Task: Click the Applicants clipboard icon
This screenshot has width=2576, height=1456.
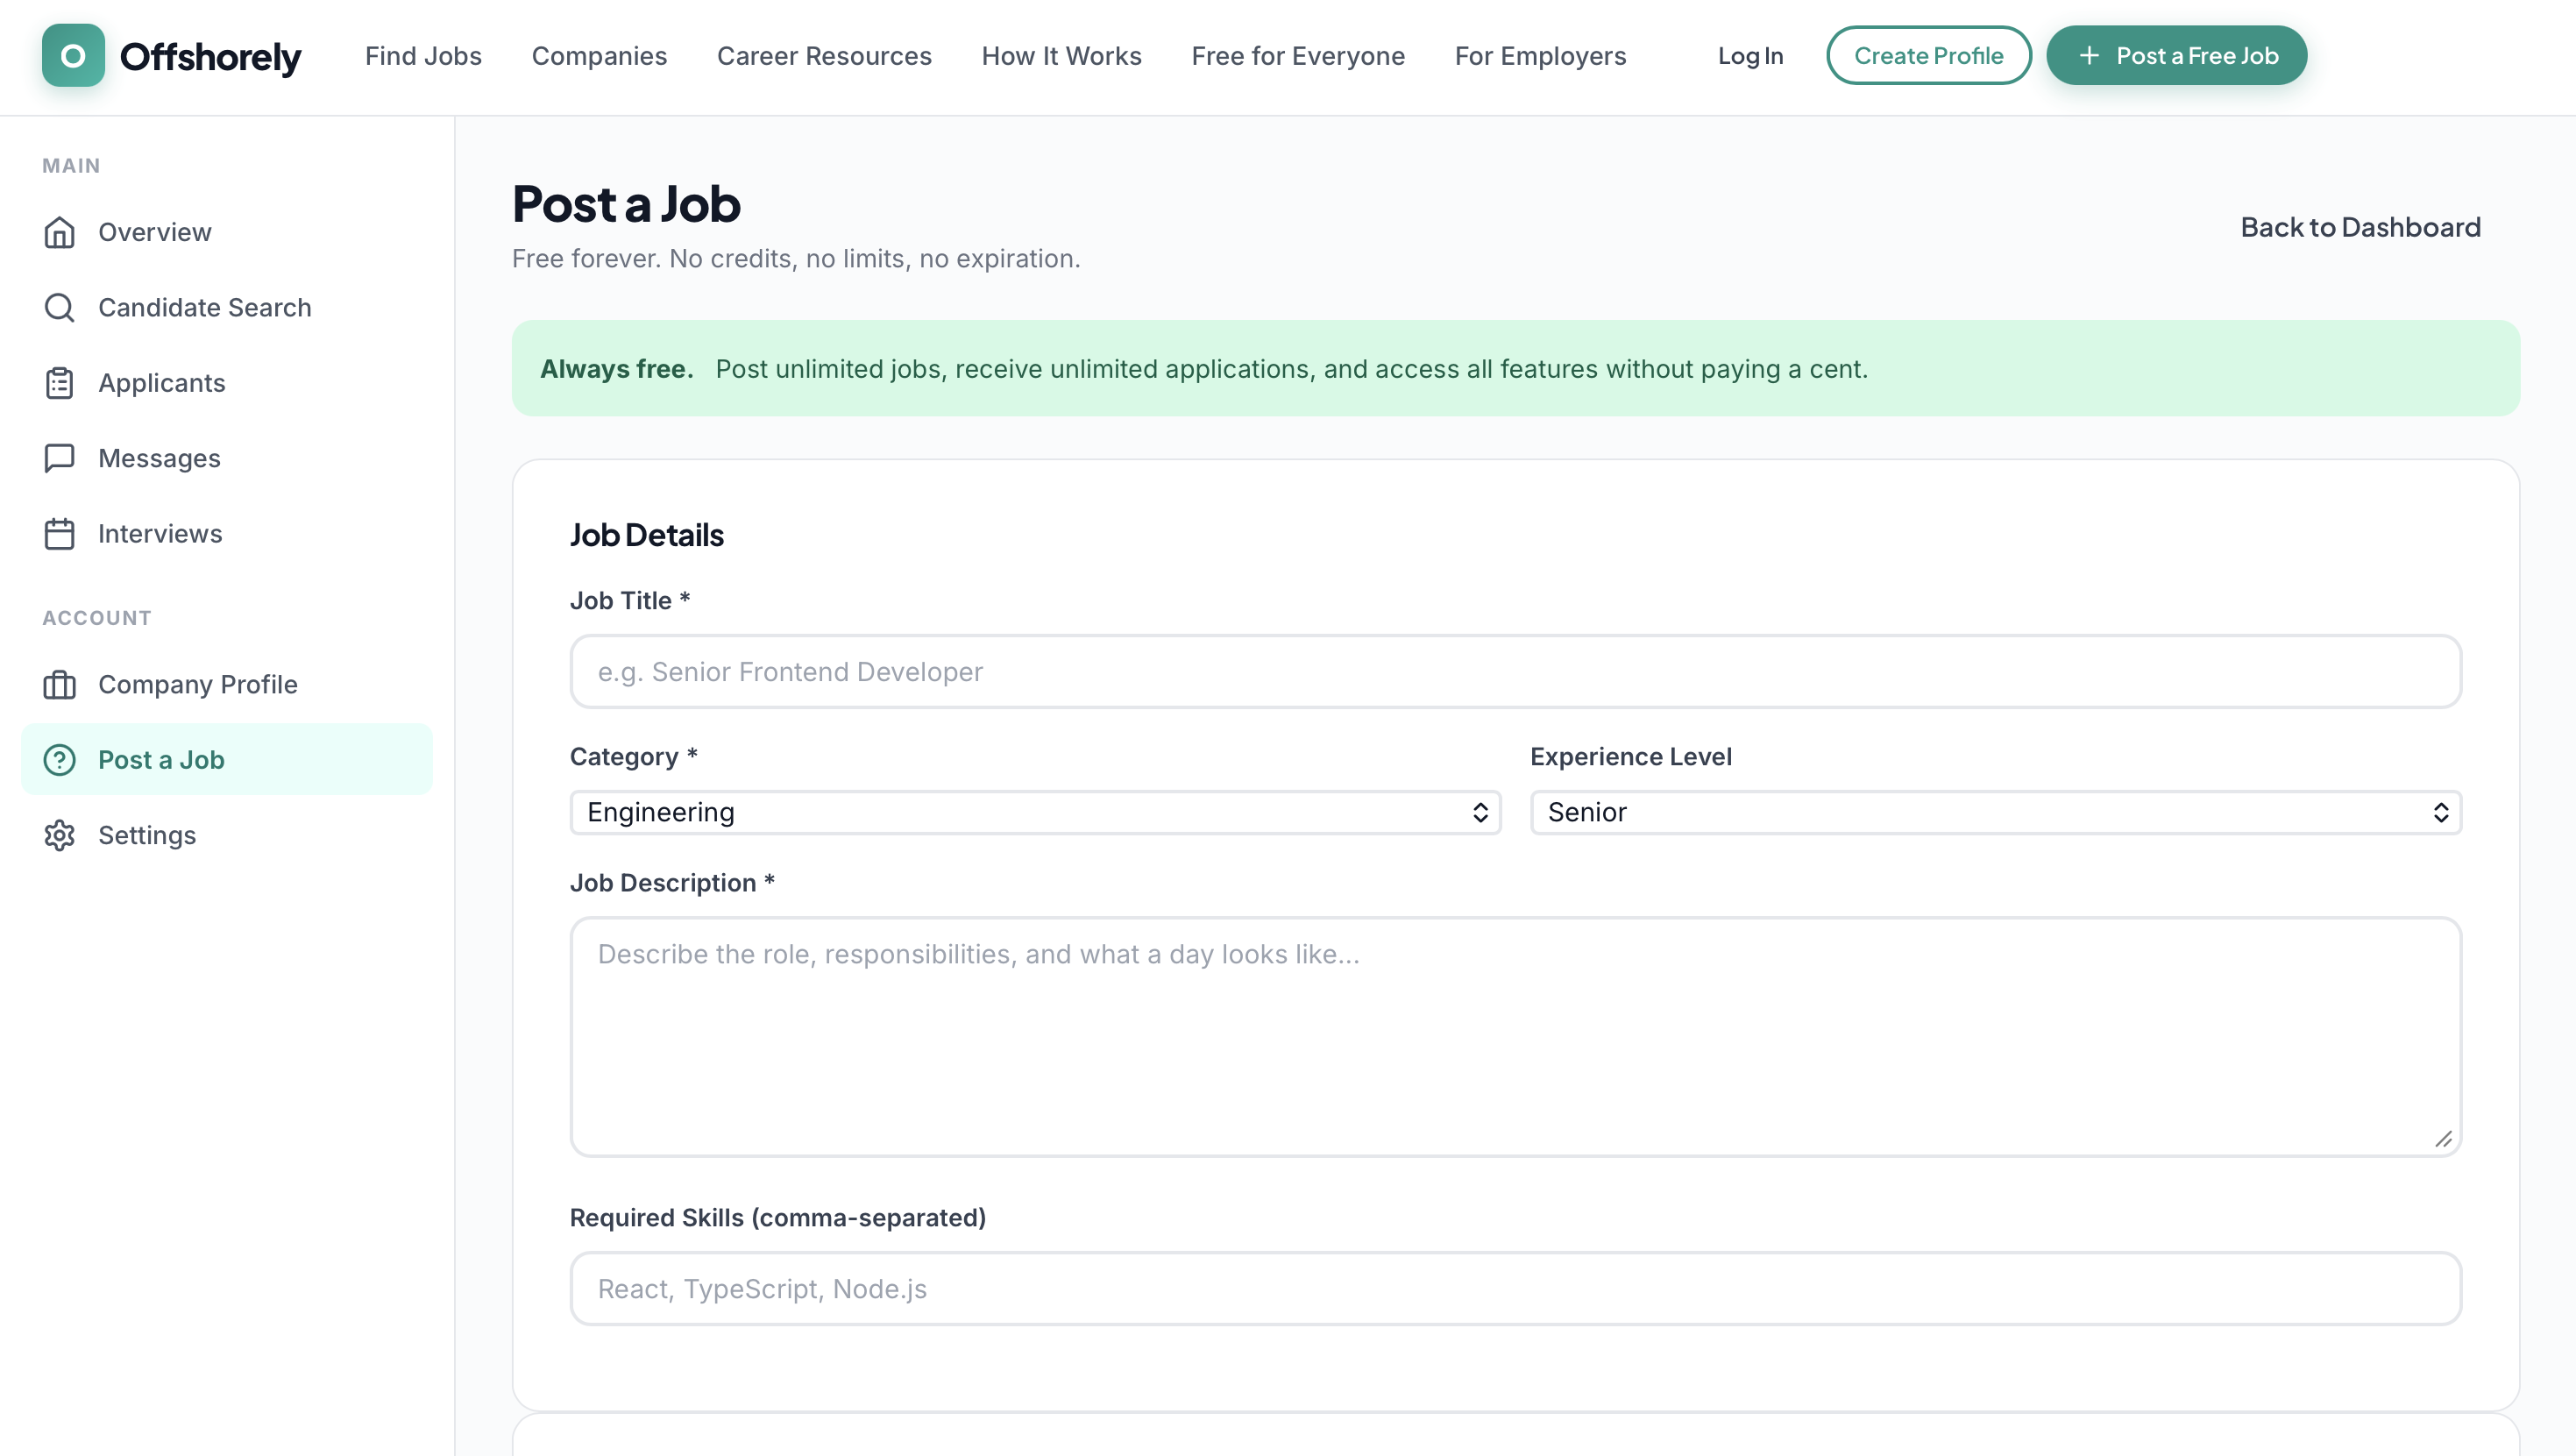Action: tap(59, 383)
